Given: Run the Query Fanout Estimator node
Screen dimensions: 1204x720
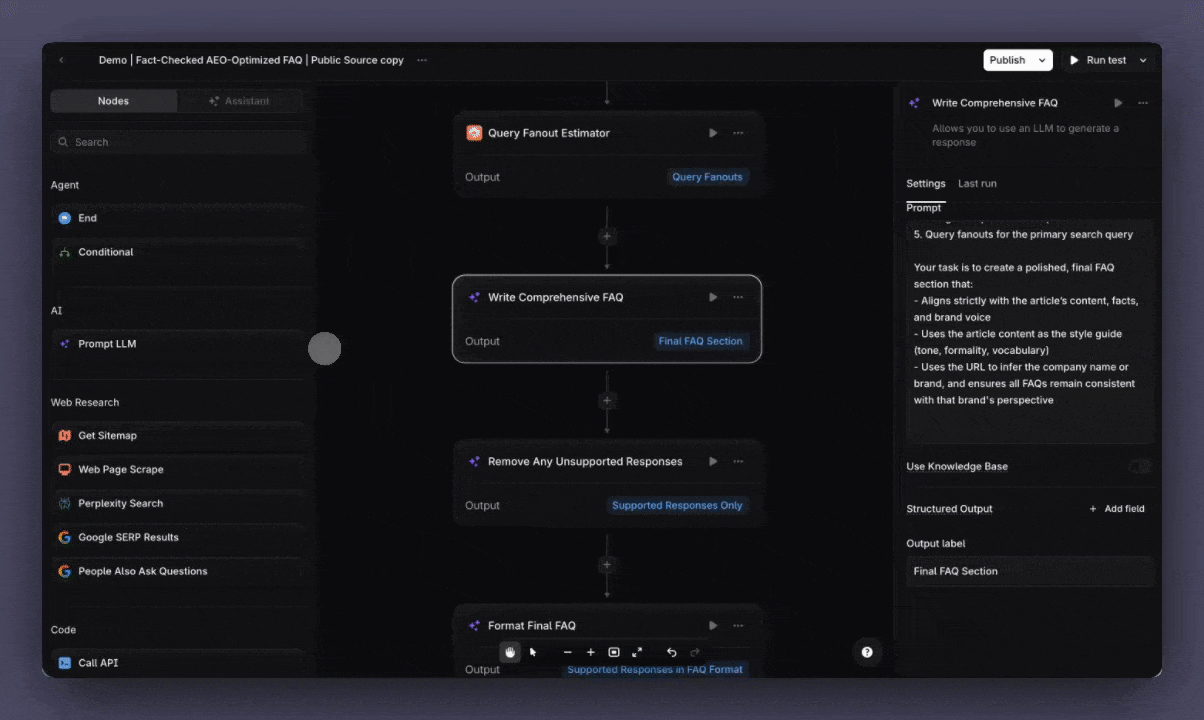Looking at the screenshot, I should (x=713, y=133).
